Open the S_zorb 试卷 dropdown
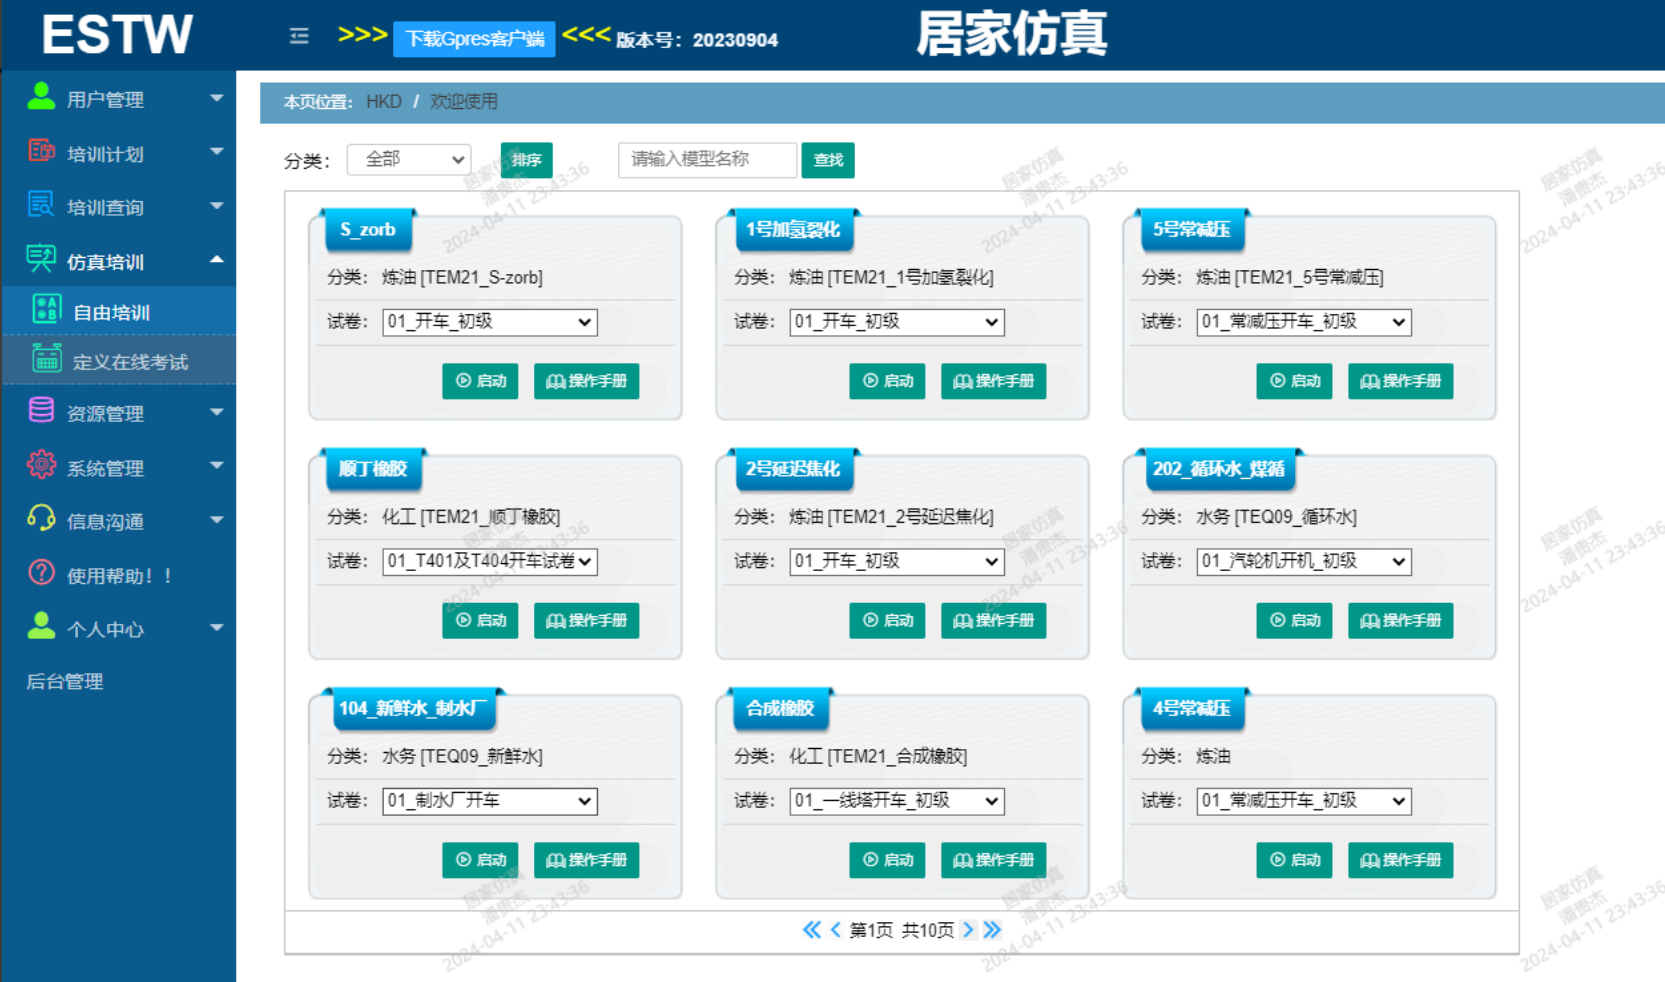This screenshot has height=982, width=1665. tap(489, 322)
